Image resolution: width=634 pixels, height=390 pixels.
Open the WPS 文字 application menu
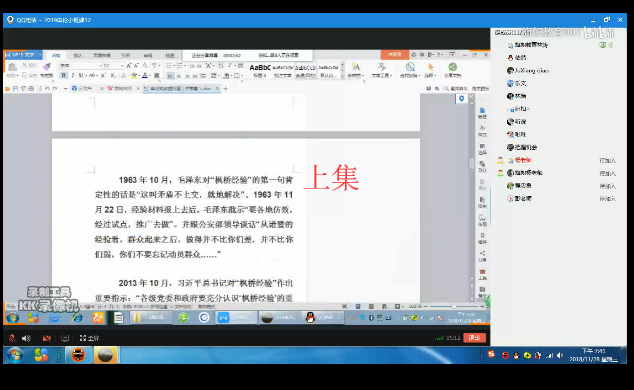[x=23, y=55]
